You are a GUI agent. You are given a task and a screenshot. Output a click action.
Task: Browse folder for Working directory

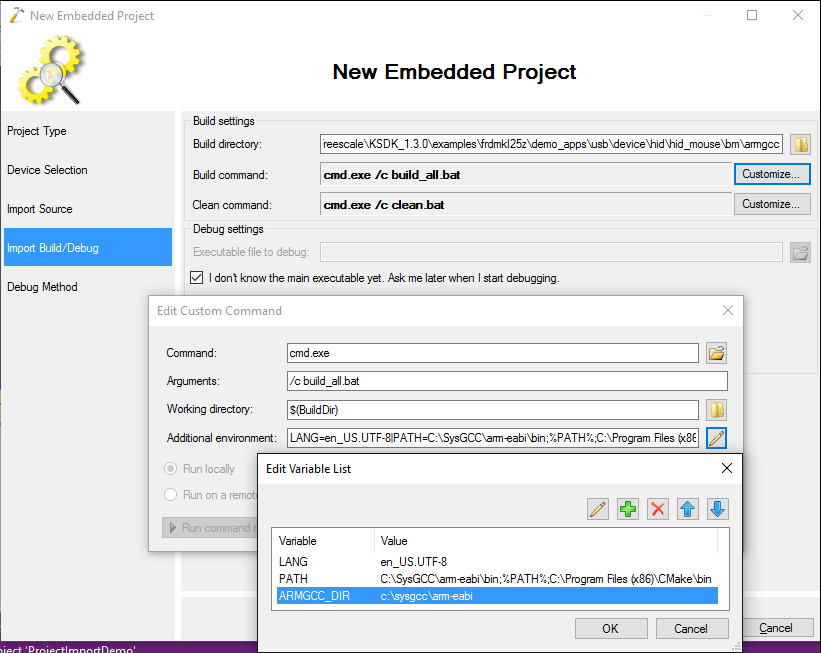(716, 410)
